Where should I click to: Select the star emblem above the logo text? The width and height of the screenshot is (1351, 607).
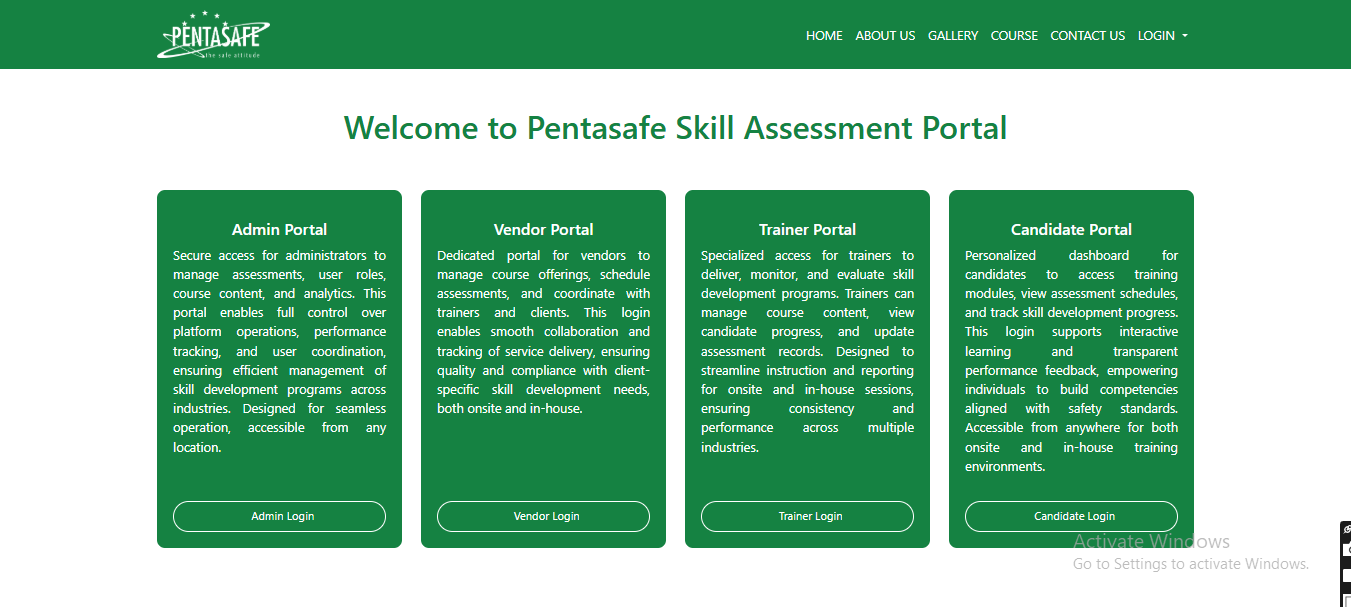click(x=205, y=13)
